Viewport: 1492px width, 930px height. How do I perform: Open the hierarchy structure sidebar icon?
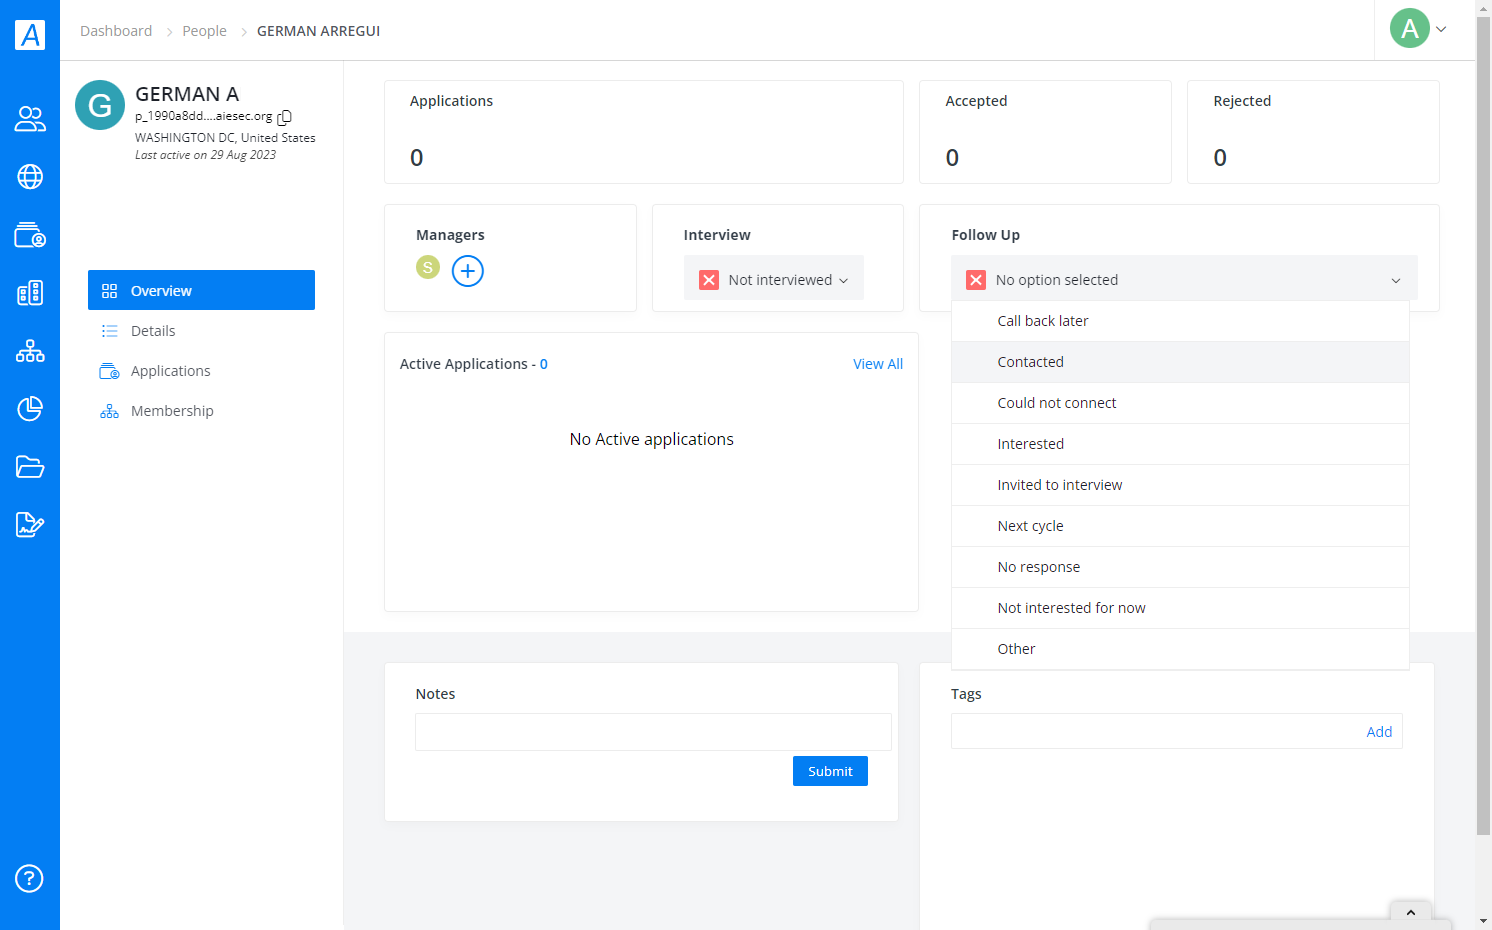30,351
